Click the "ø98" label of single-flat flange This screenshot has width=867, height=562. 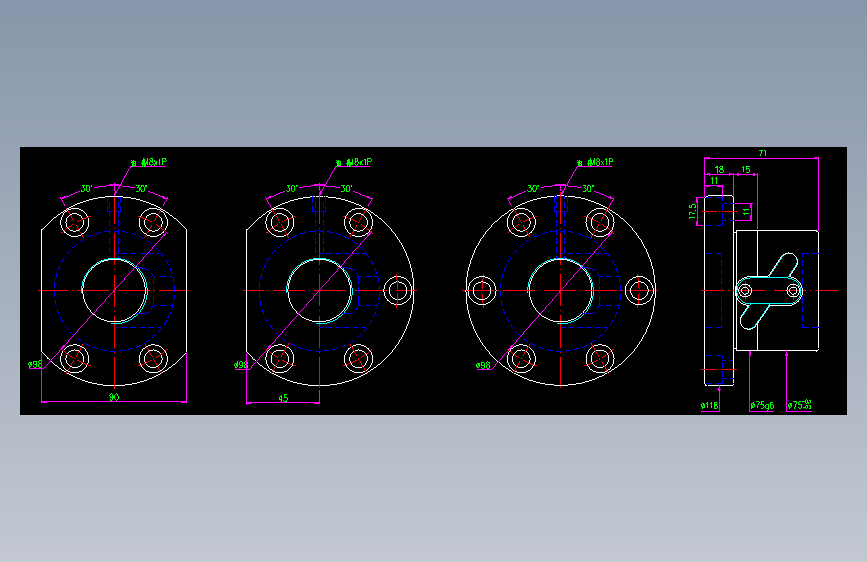(241, 365)
